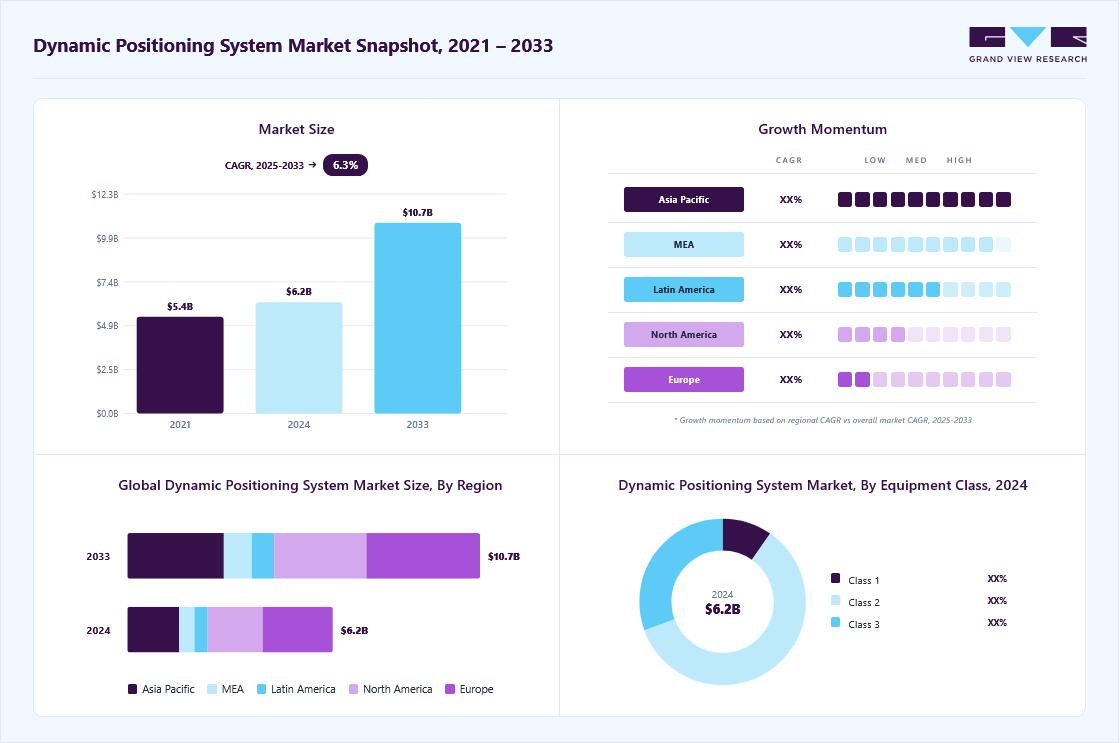Click the Grand View Research logo
The height and width of the screenshot is (743, 1120).
[1028, 44]
